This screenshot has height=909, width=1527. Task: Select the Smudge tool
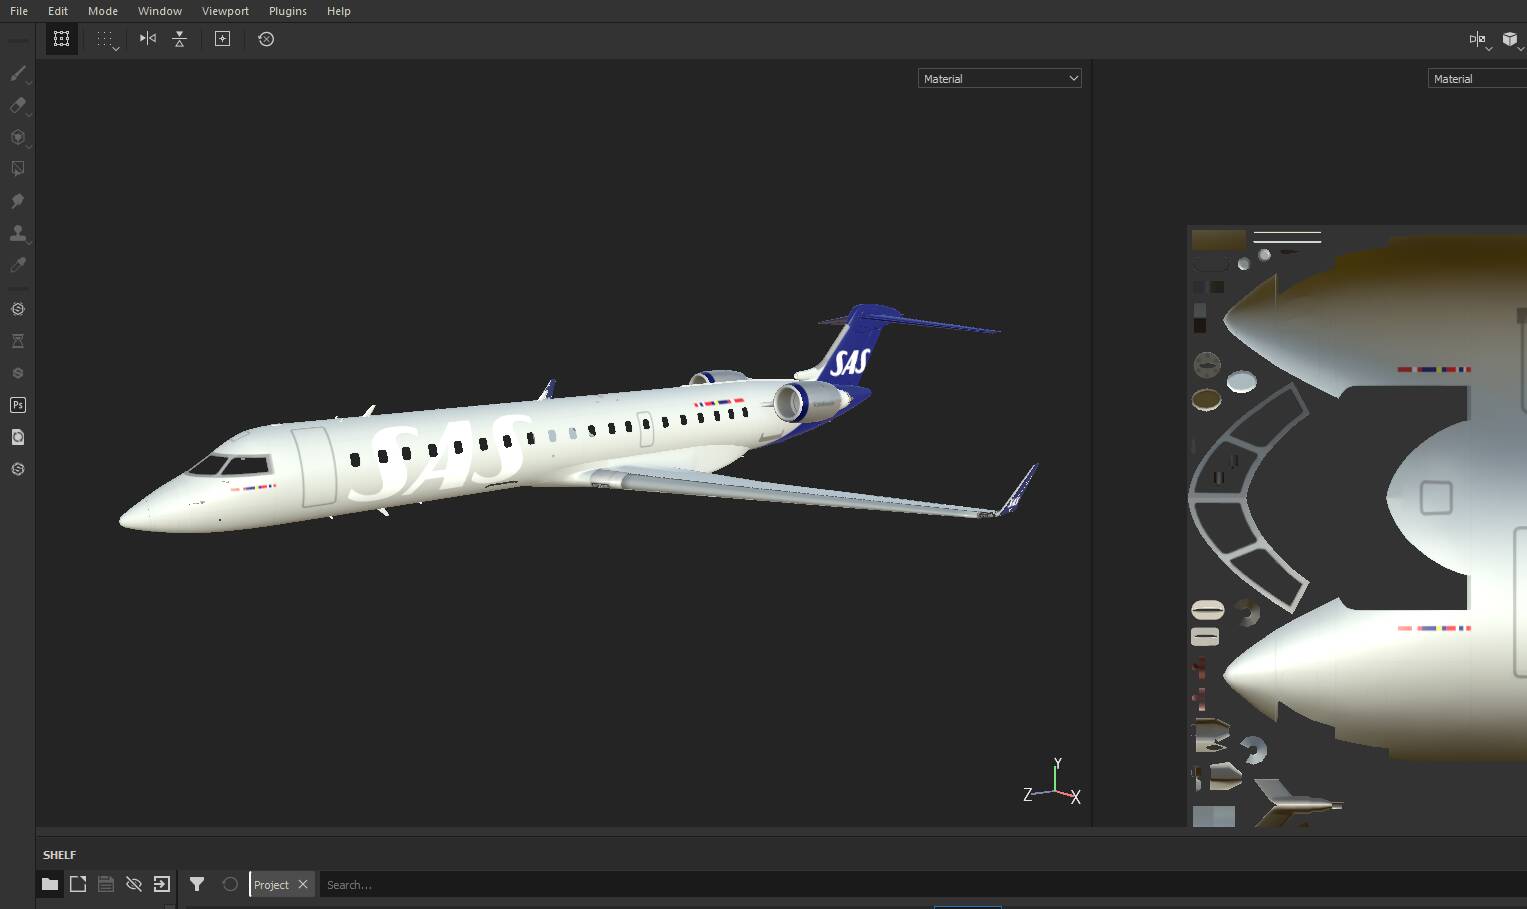coord(17,201)
